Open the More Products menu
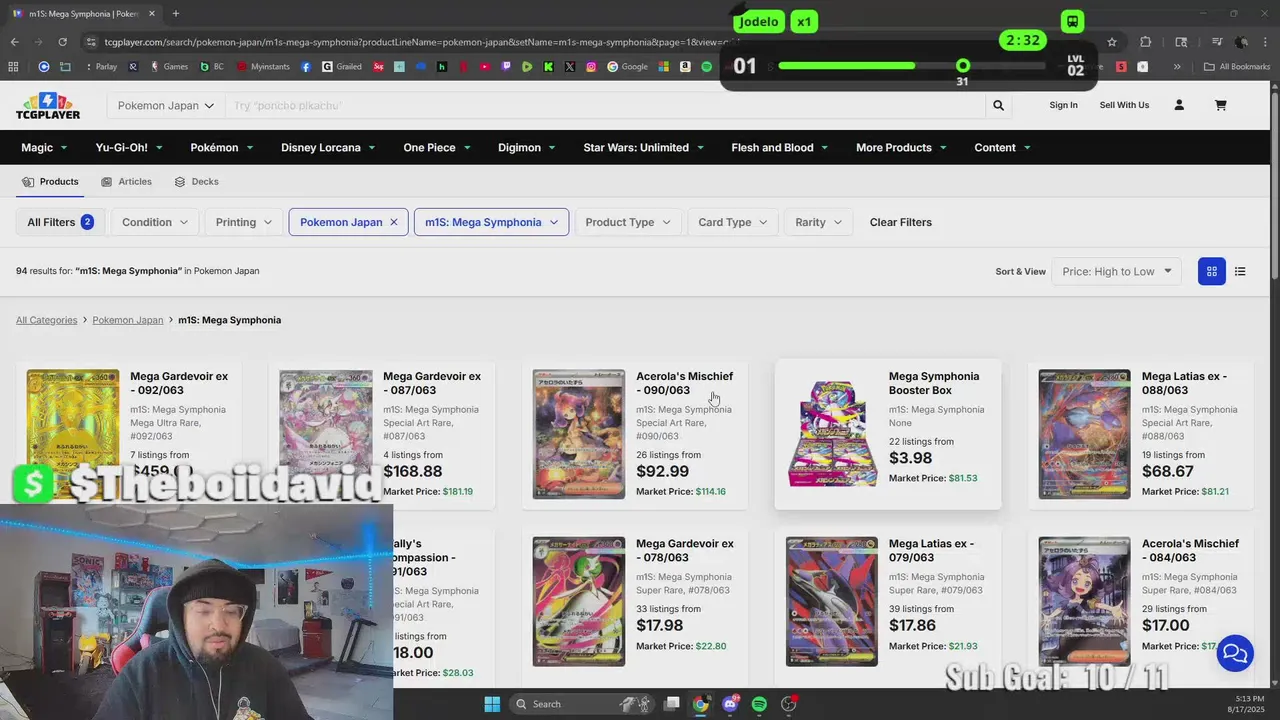The image size is (1280, 720). pyautogui.click(x=902, y=147)
